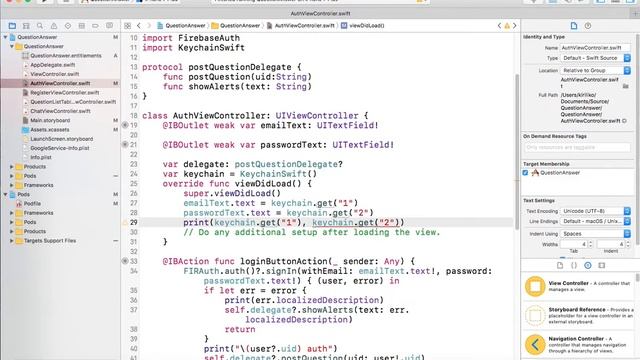The height and width of the screenshot is (360, 640).
Task: Select Assets.xcassets in navigator
Action: (50, 130)
